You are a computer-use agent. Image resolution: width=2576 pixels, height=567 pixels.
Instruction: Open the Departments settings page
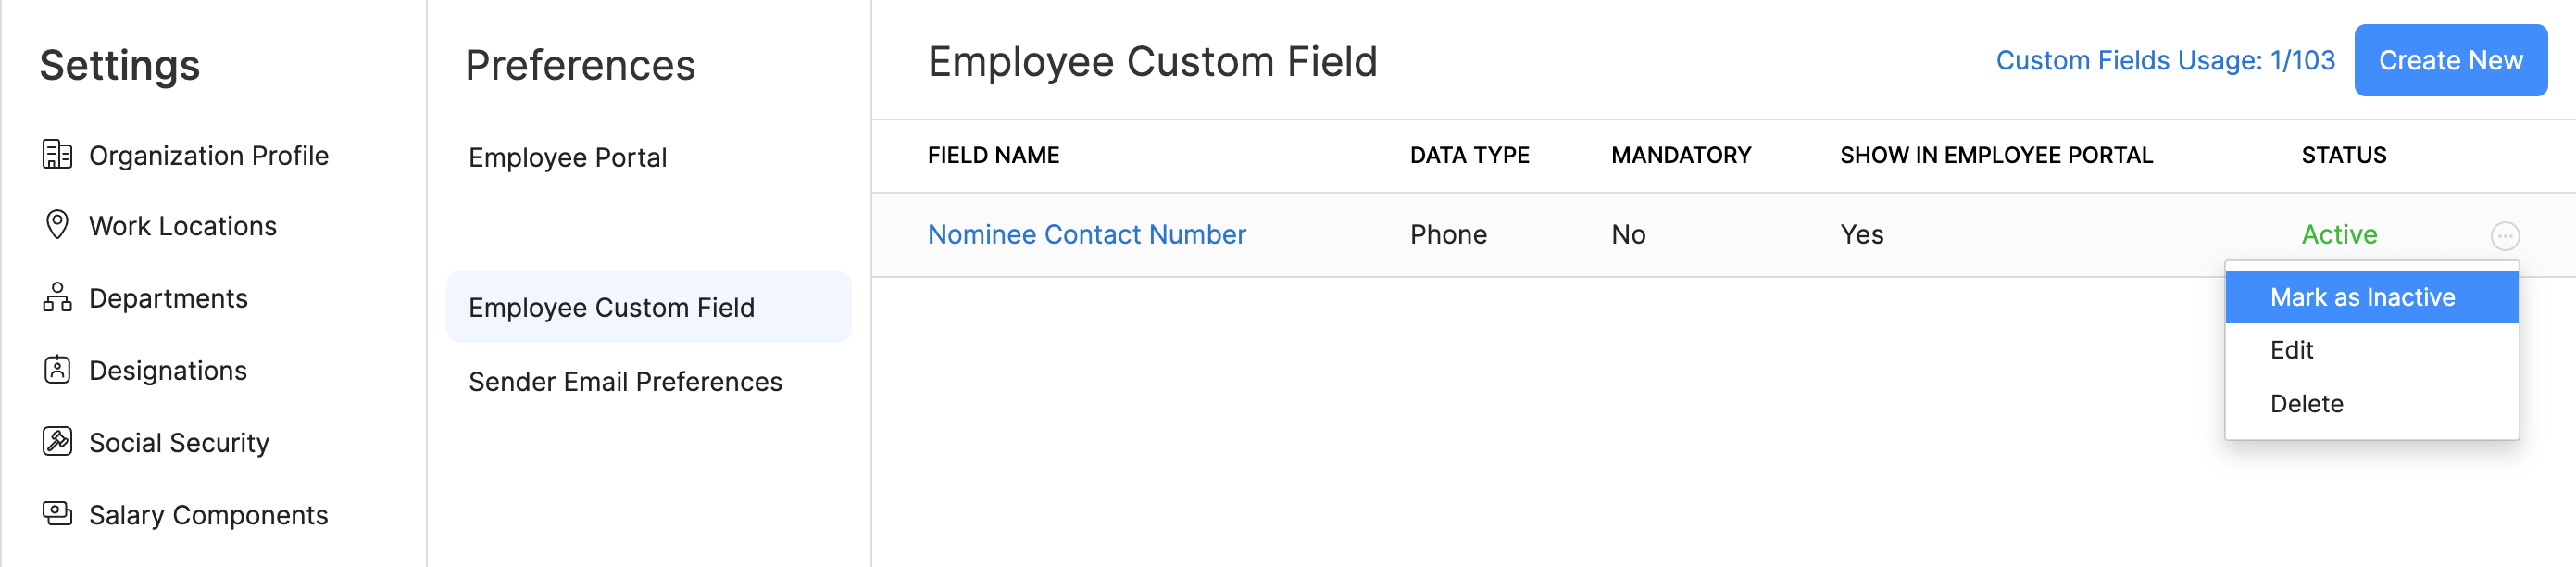click(x=168, y=298)
